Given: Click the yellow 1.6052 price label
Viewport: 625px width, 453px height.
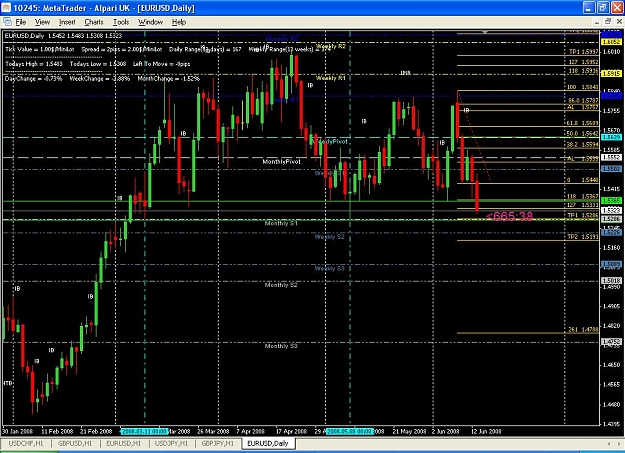Looking at the screenshot, I should coord(611,42).
